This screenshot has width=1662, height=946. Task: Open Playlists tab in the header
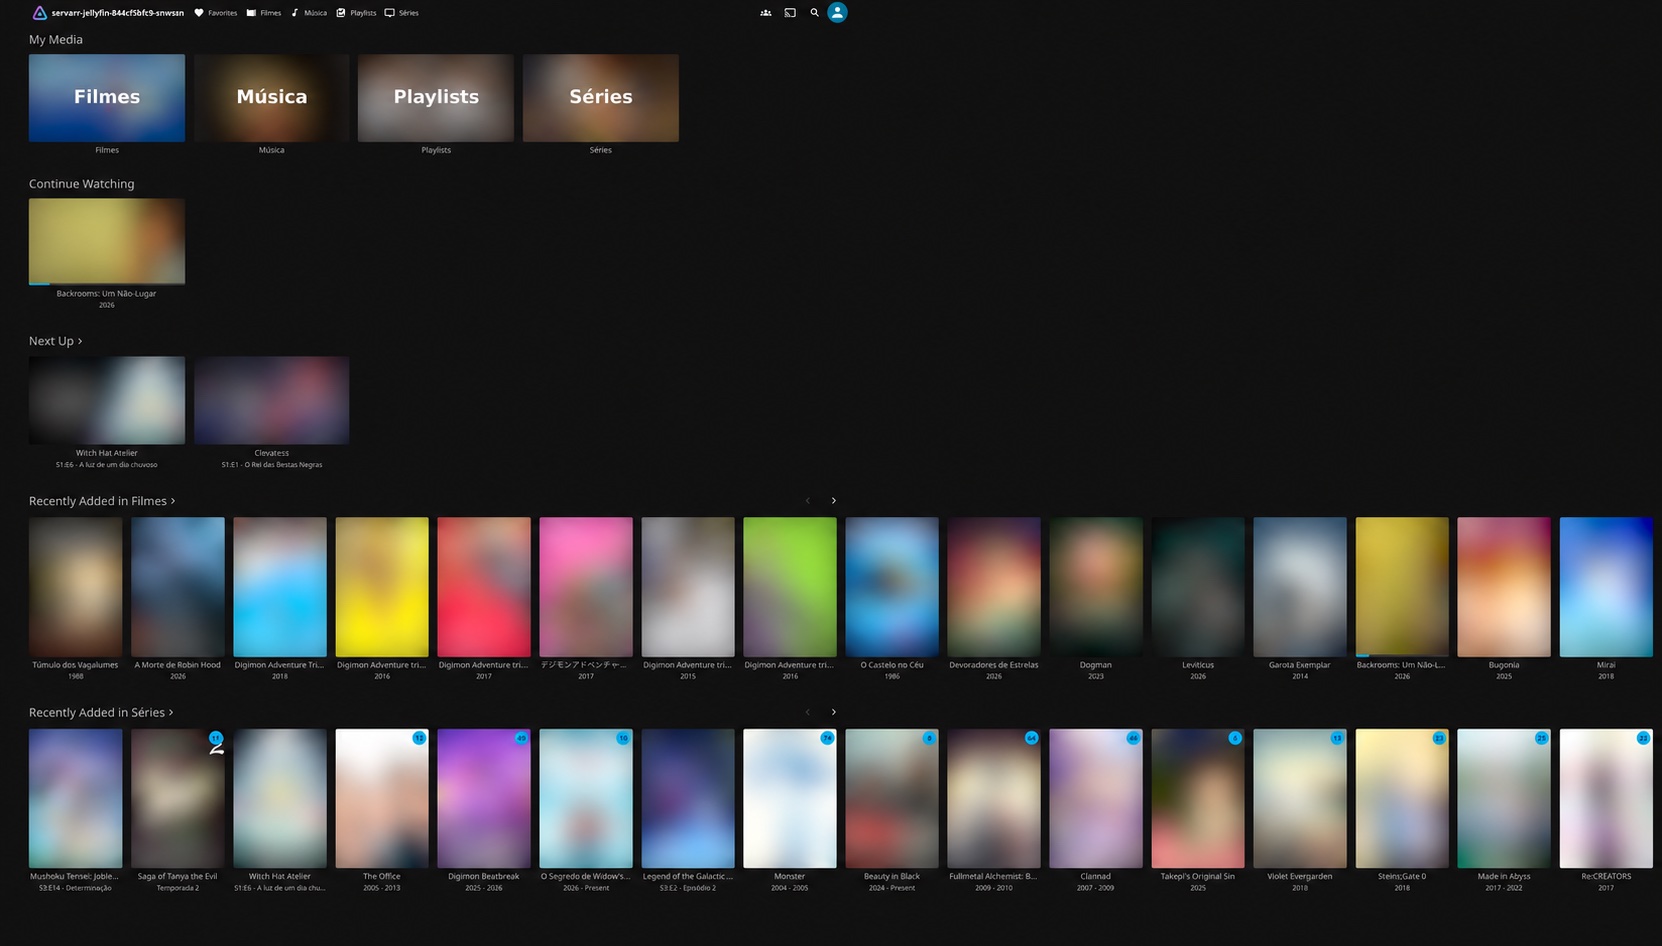pyautogui.click(x=357, y=13)
